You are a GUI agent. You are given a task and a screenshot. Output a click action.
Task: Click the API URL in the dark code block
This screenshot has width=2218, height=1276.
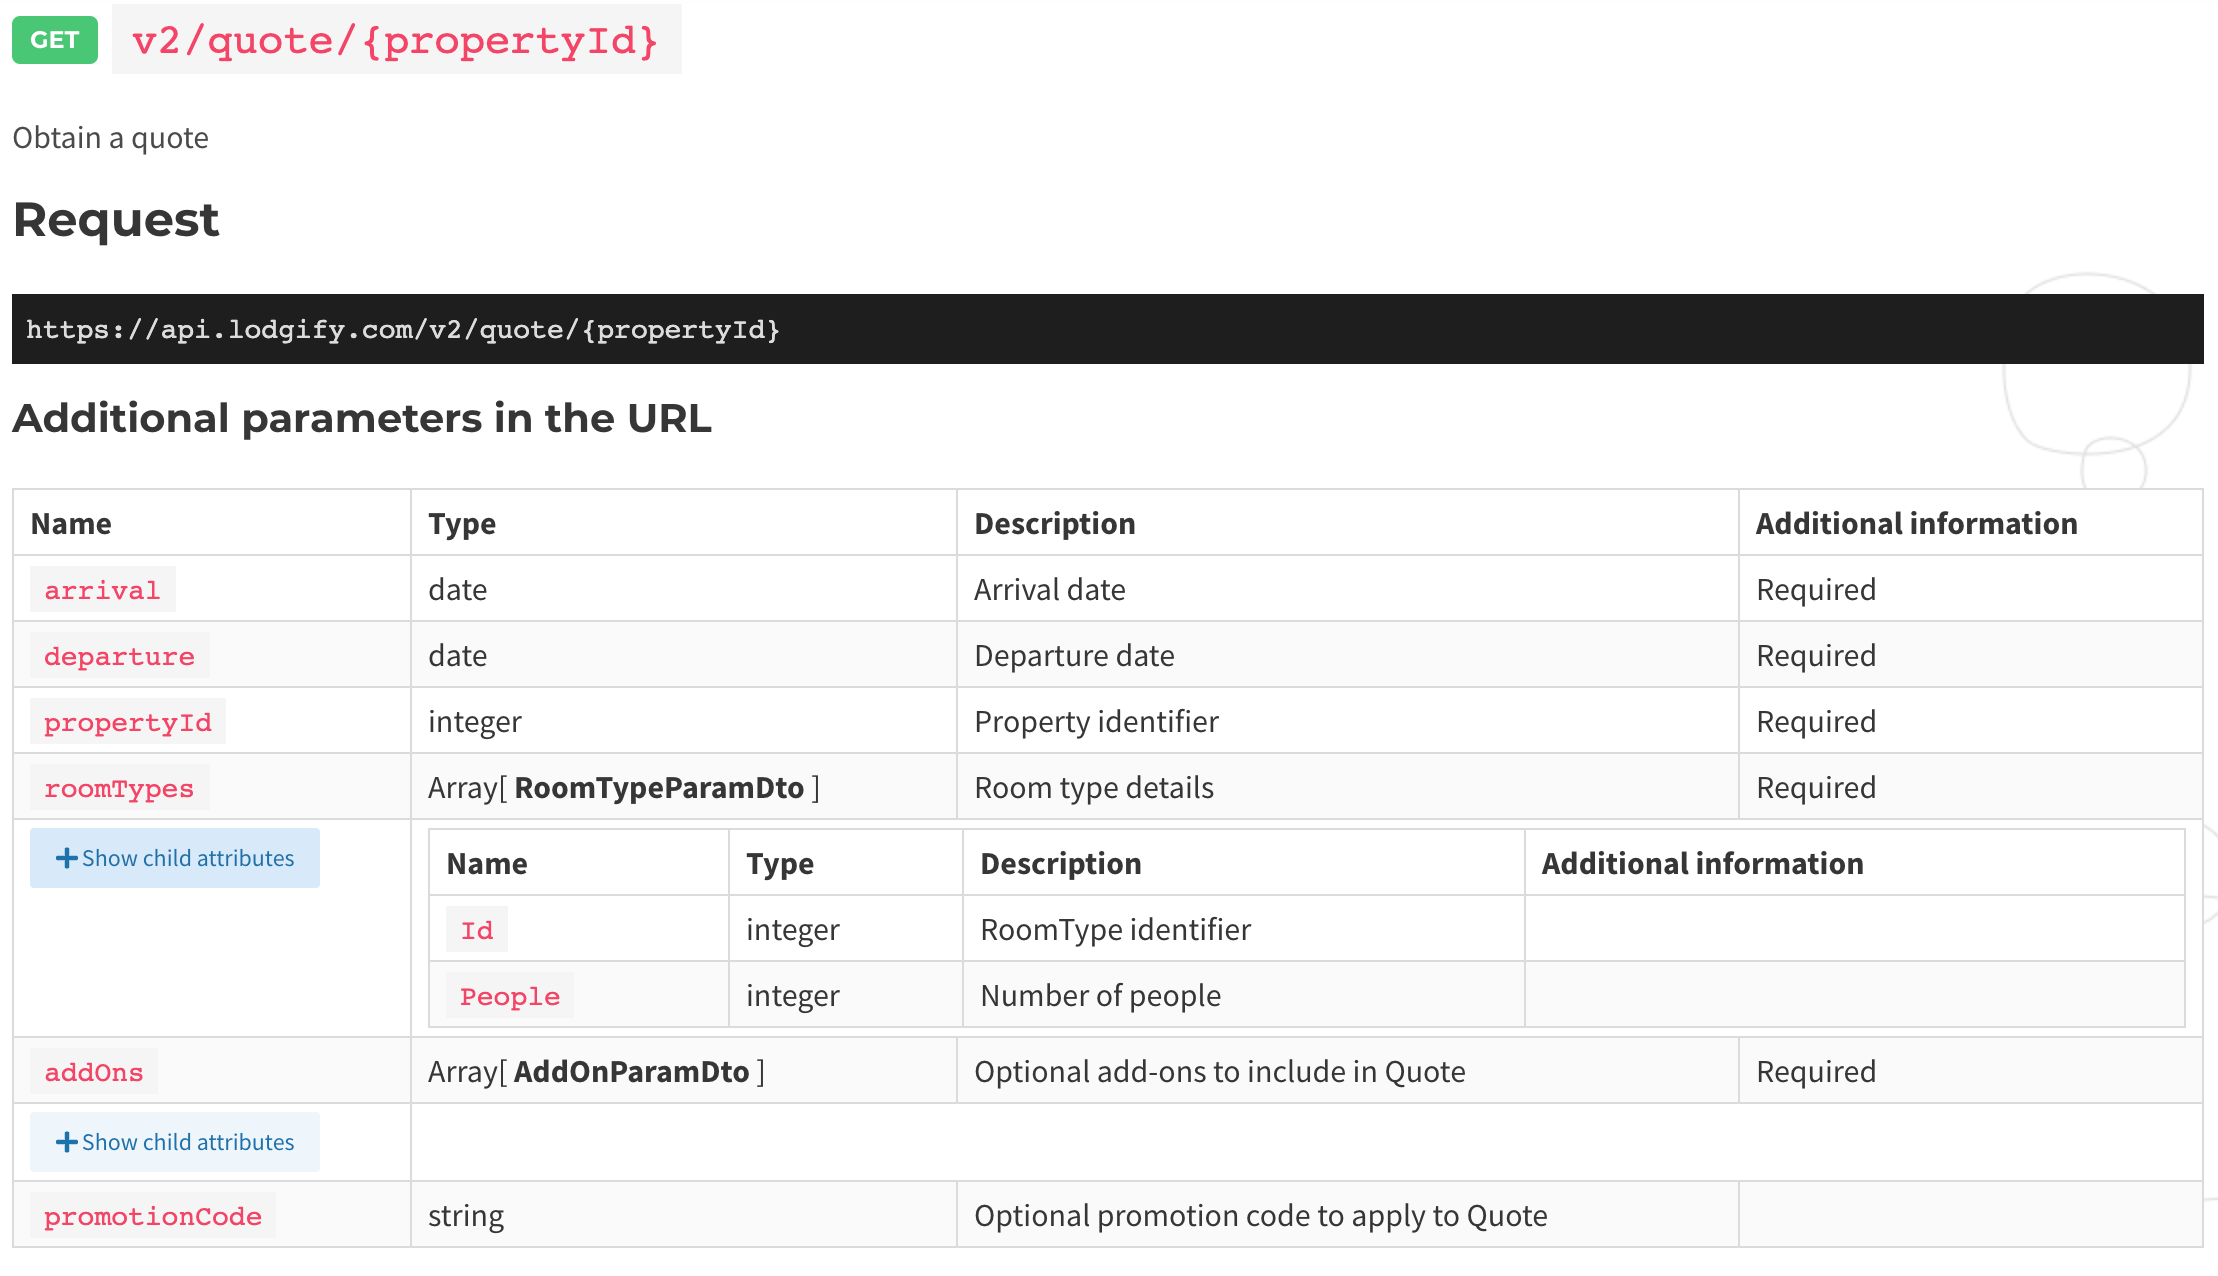402,329
